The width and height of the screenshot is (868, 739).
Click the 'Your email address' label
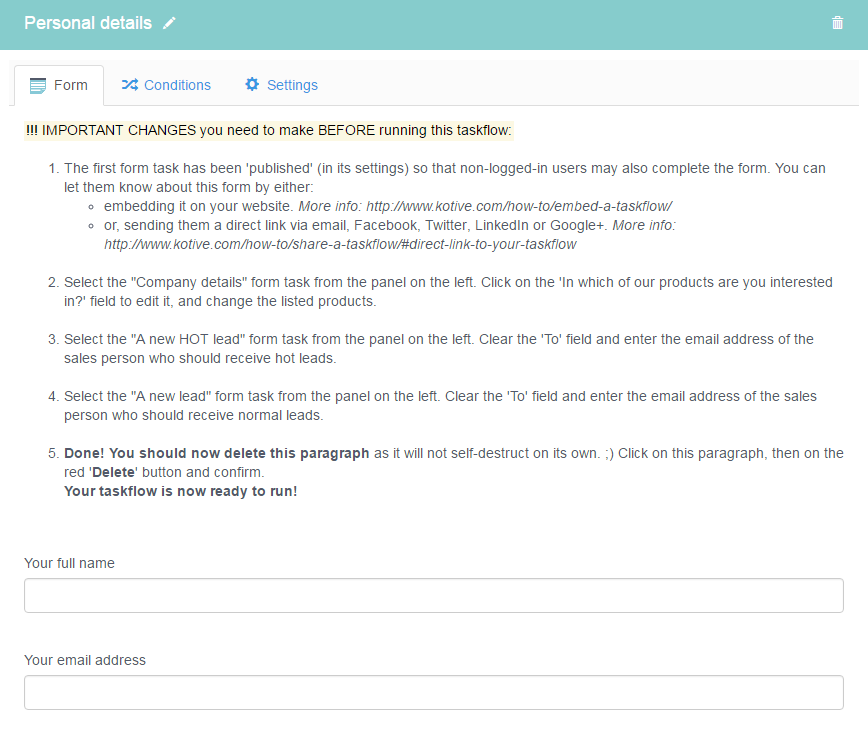[x=85, y=660]
